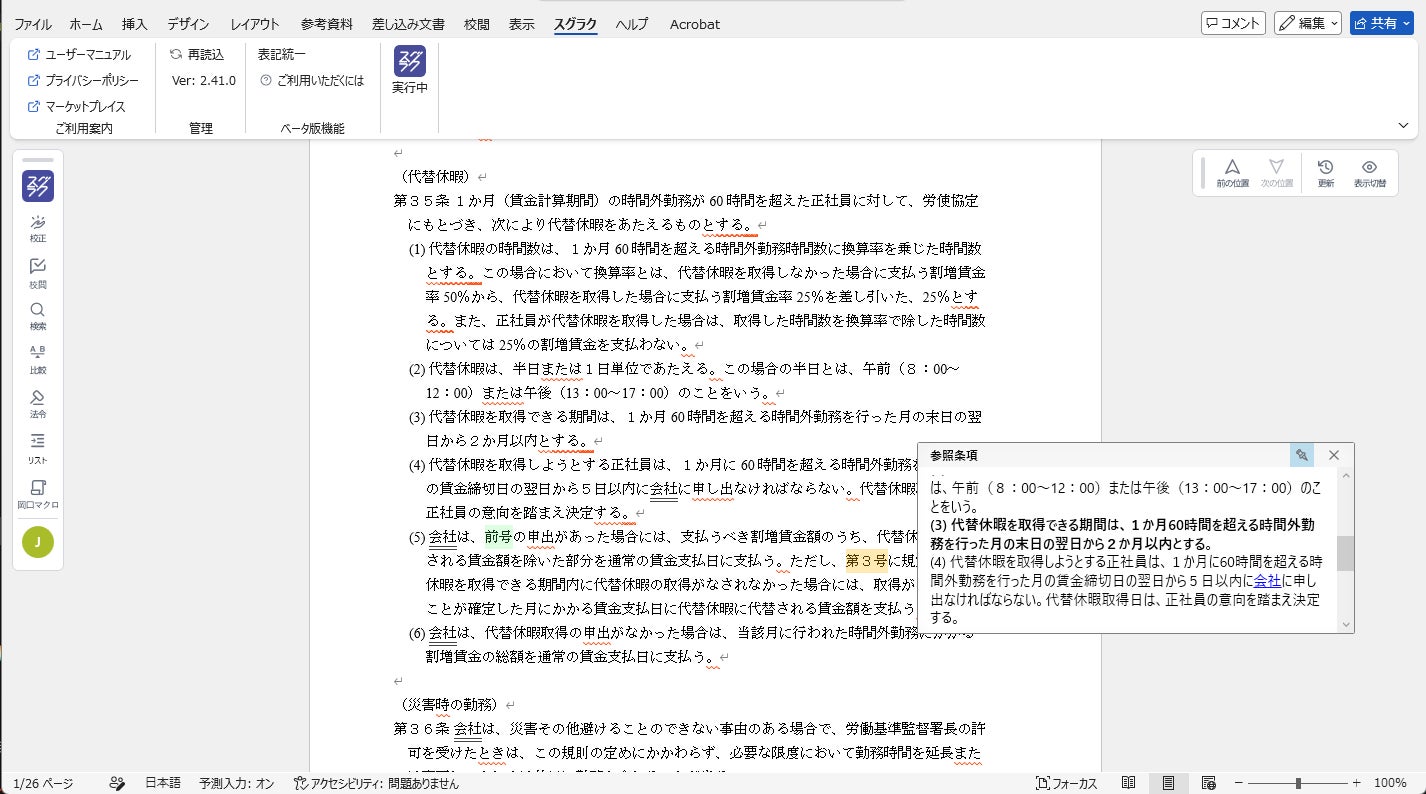Viewport: 1426px width, 794px height.
Task: Click the heading （代替休暇）
Action: coord(434,176)
